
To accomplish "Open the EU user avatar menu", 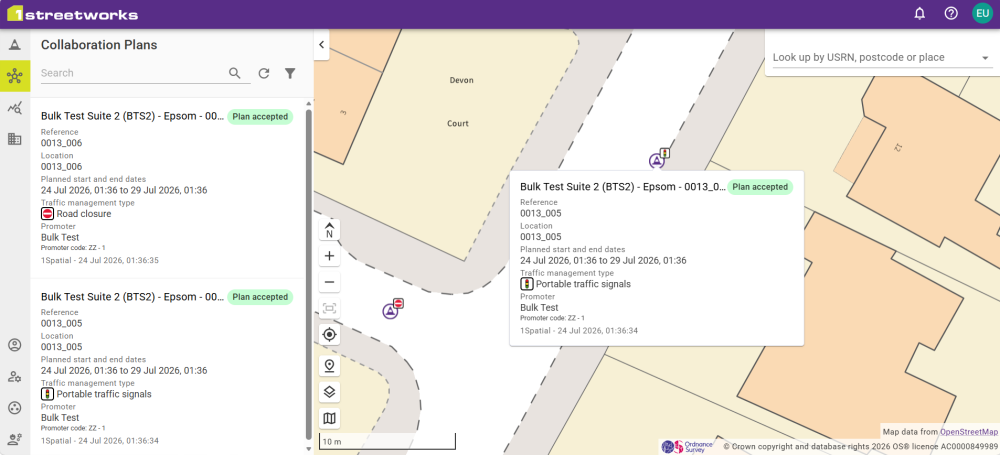I will (982, 13).
